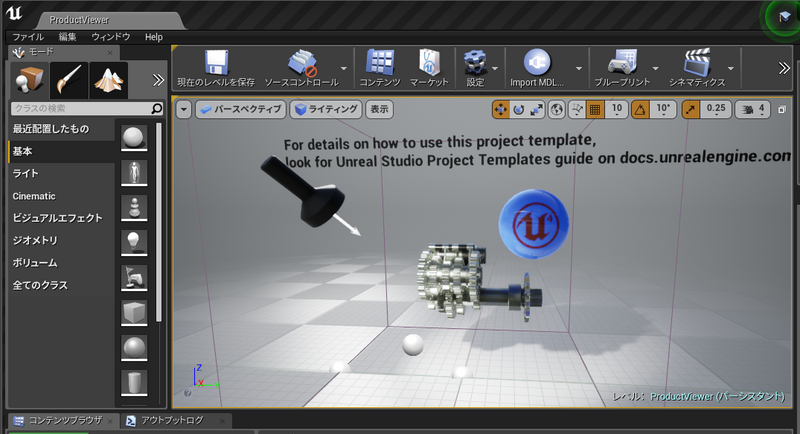Pick the Player Start flag thumbnail
The height and width of the screenshot is (434, 800).
134,278
